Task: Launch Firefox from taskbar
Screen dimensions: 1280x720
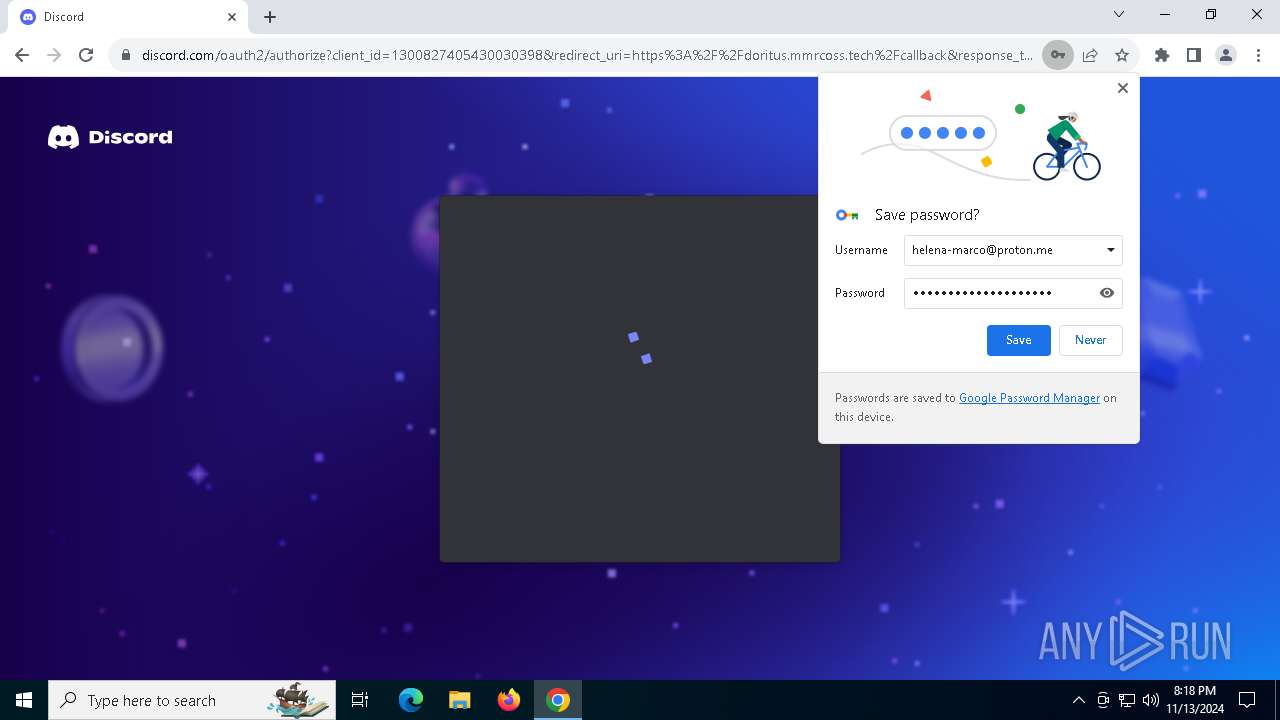Action: [509, 700]
